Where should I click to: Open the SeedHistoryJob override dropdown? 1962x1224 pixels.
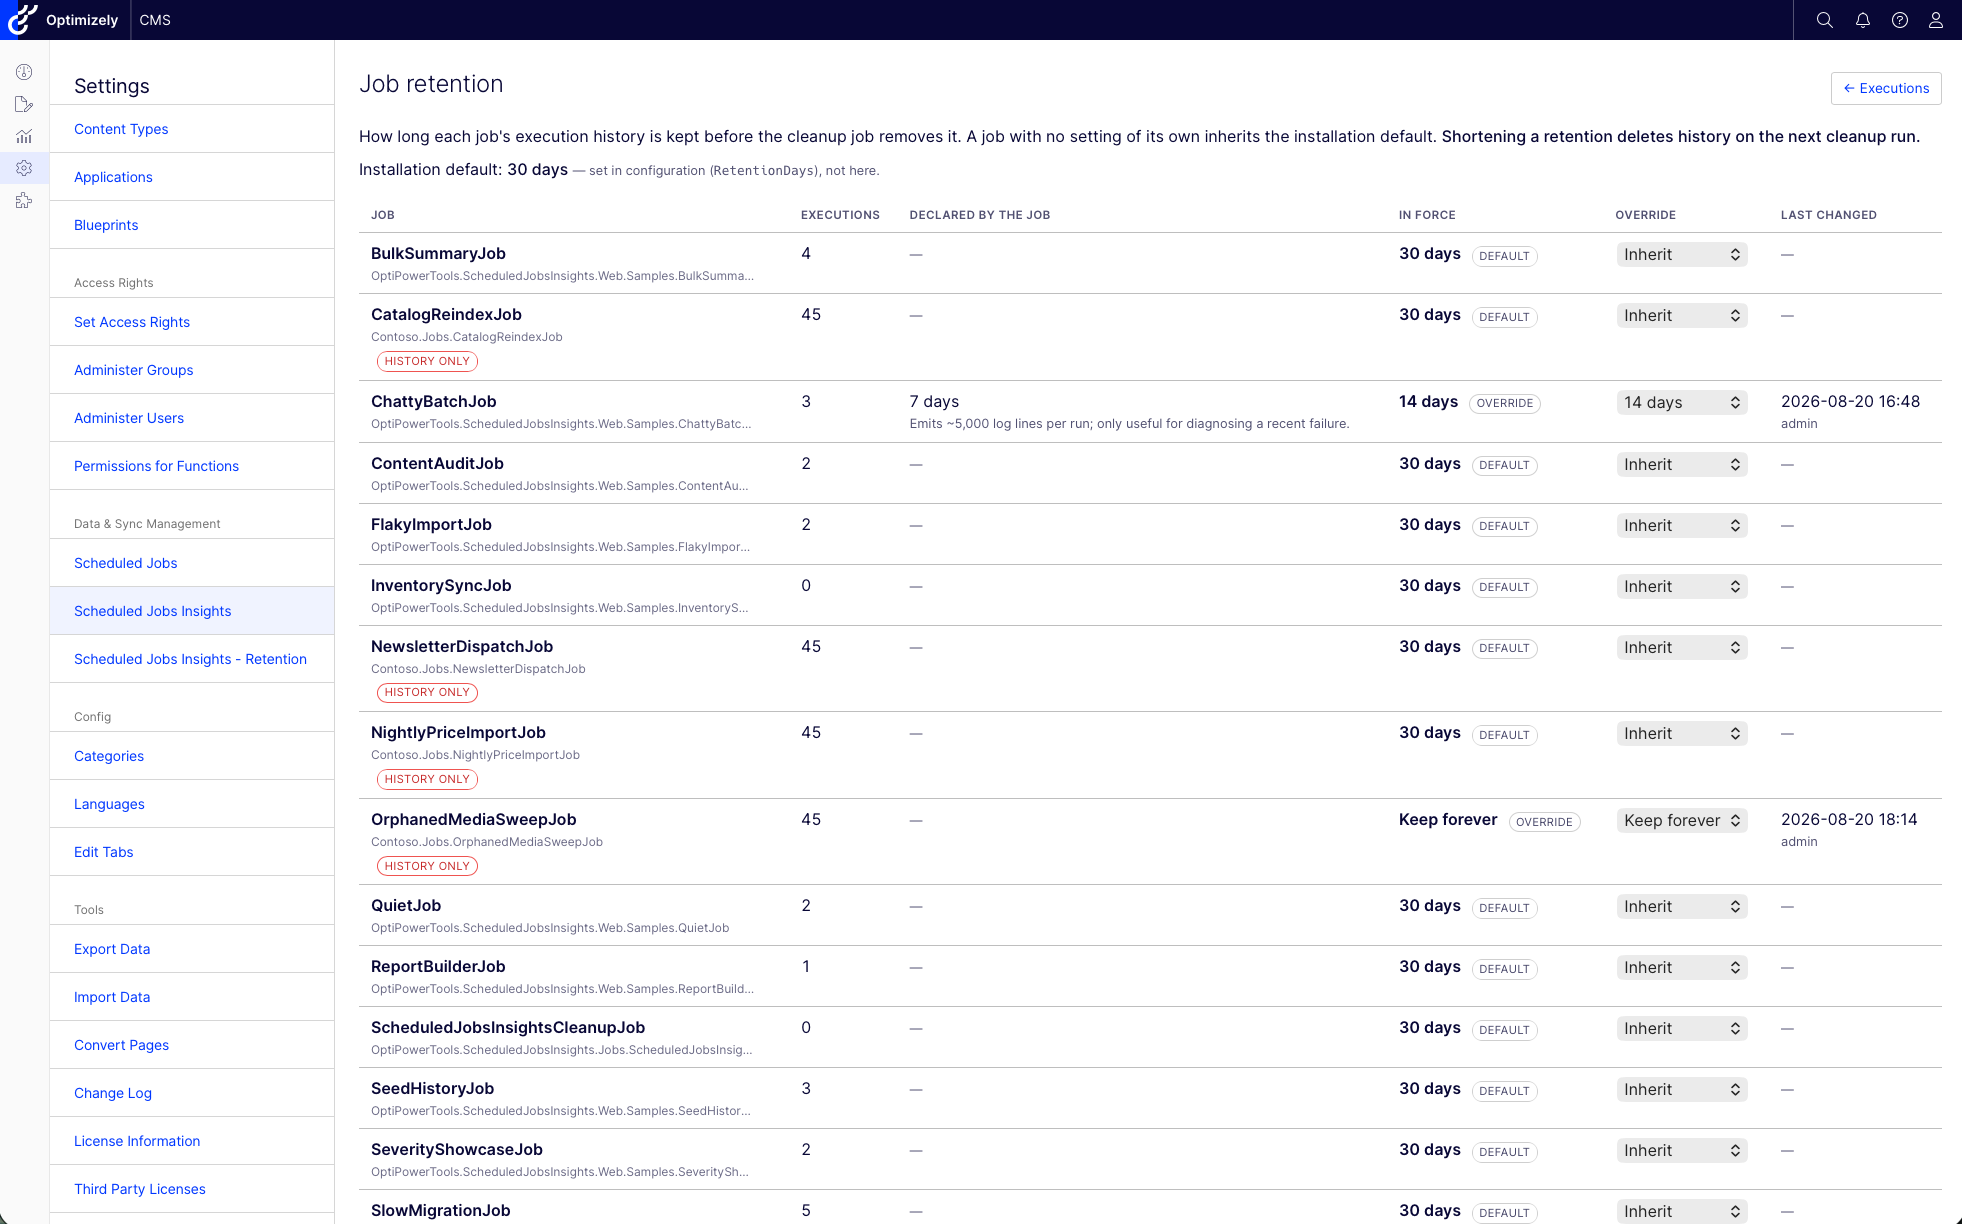[1682, 1090]
